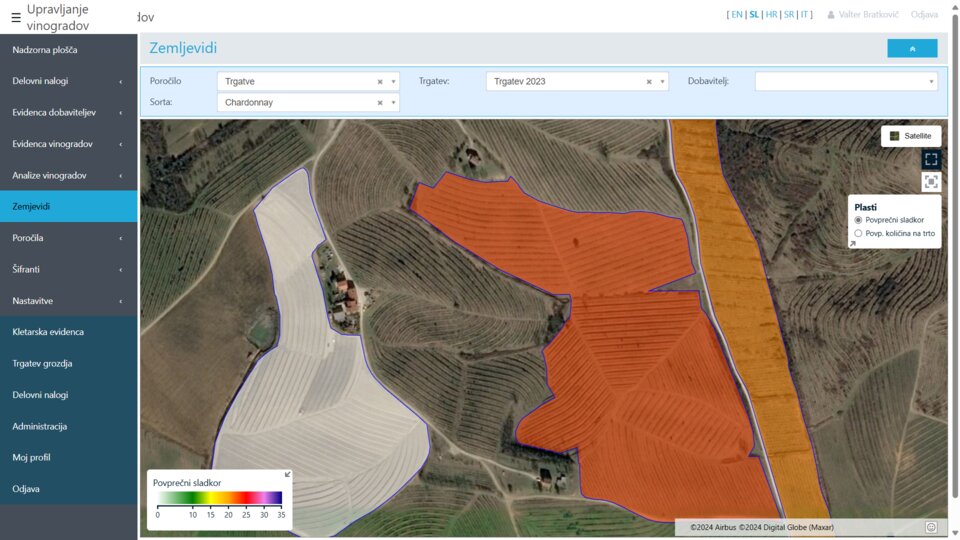960x540 pixels.
Task: Enter fullscreen map view
Action: pyautogui.click(x=931, y=159)
